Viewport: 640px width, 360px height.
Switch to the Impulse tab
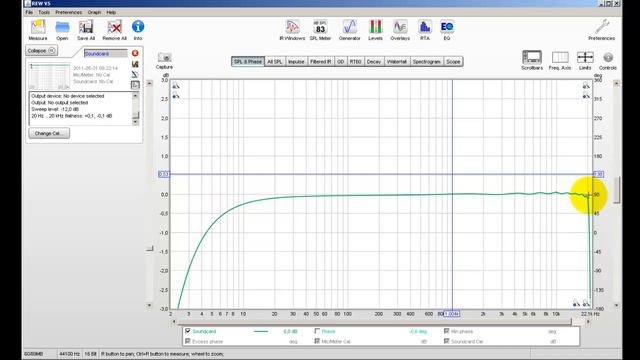click(296, 62)
